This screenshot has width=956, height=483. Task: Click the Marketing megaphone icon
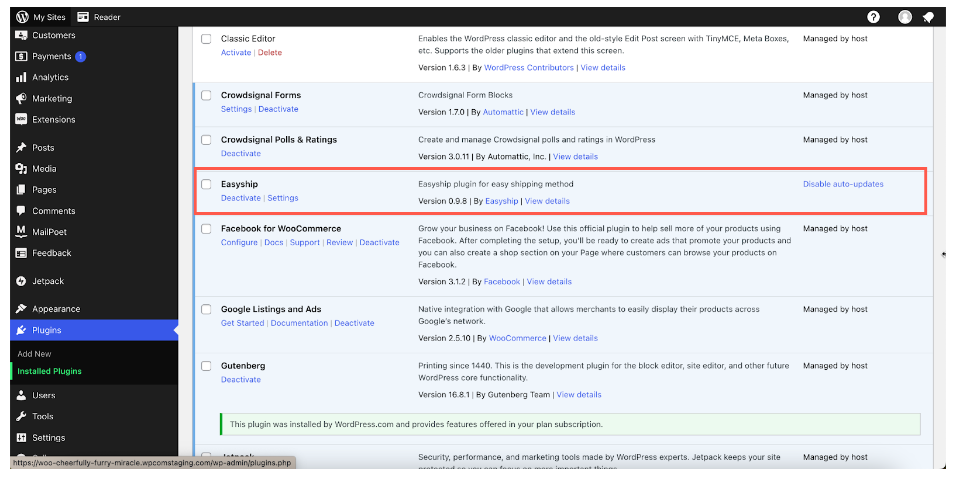pyautogui.click(x=21, y=98)
